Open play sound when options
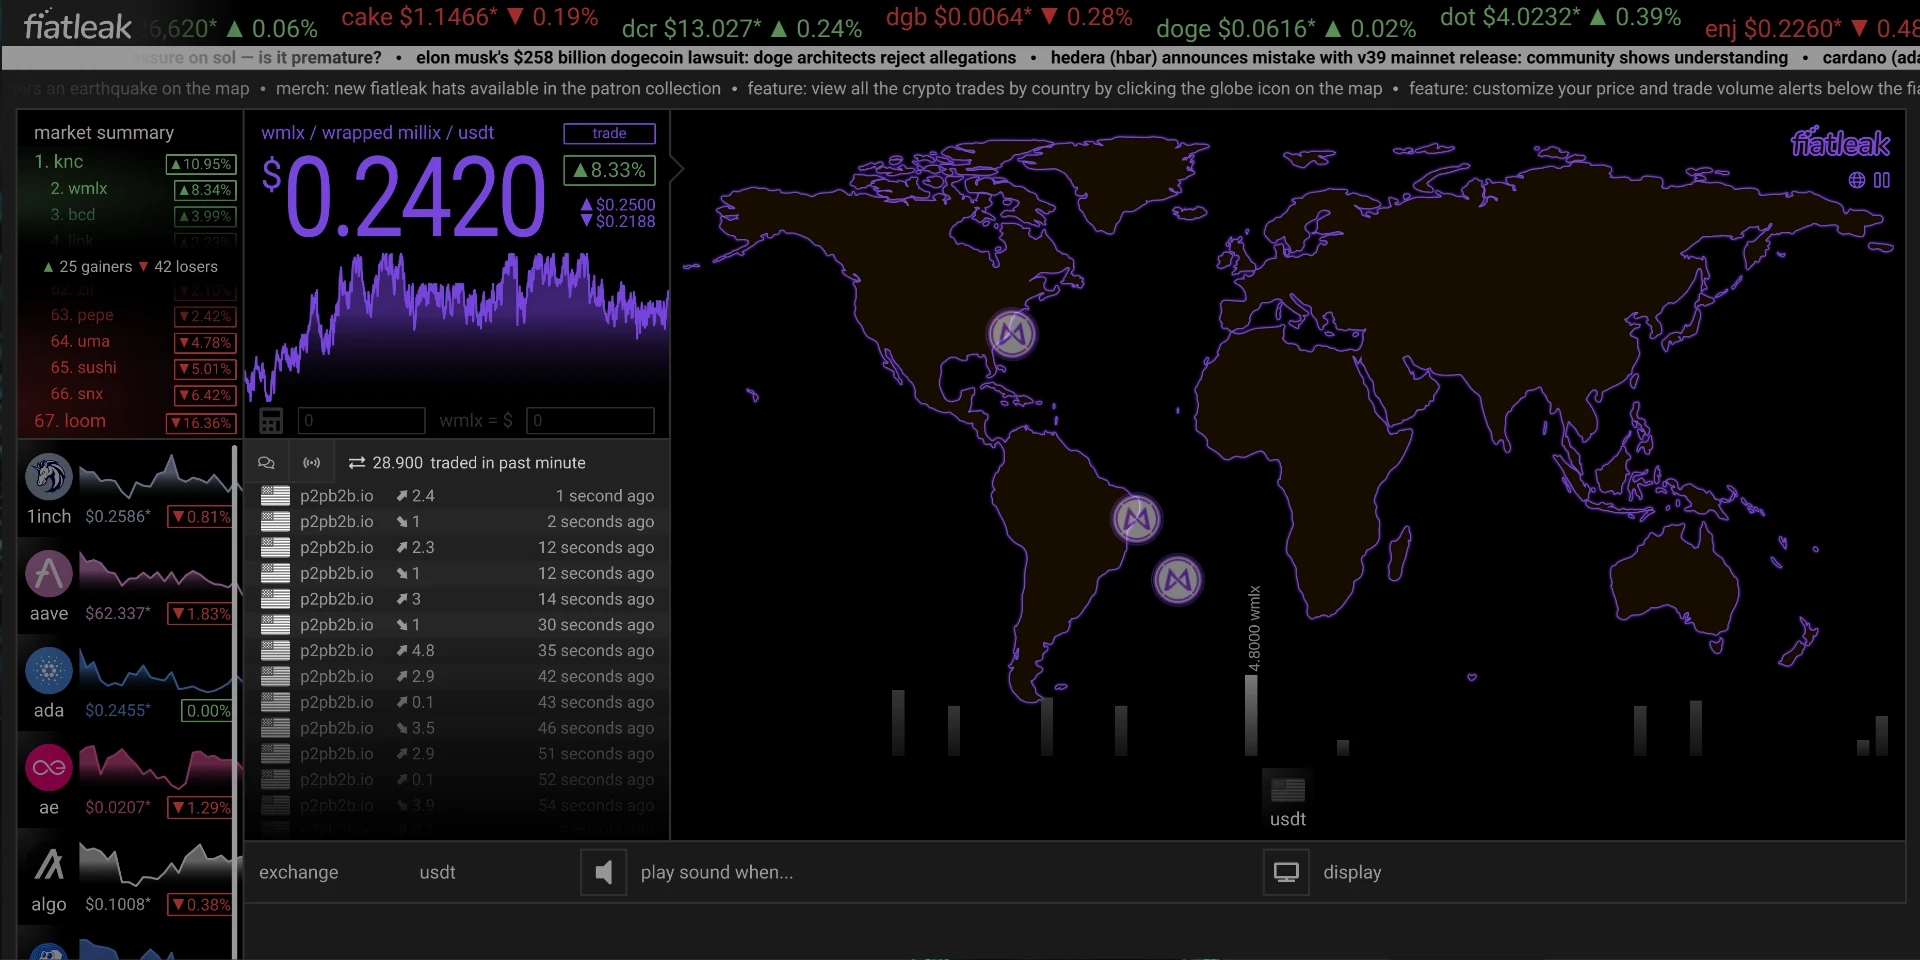Viewport: 1920px width, 960px height. (x=716, y=872)
